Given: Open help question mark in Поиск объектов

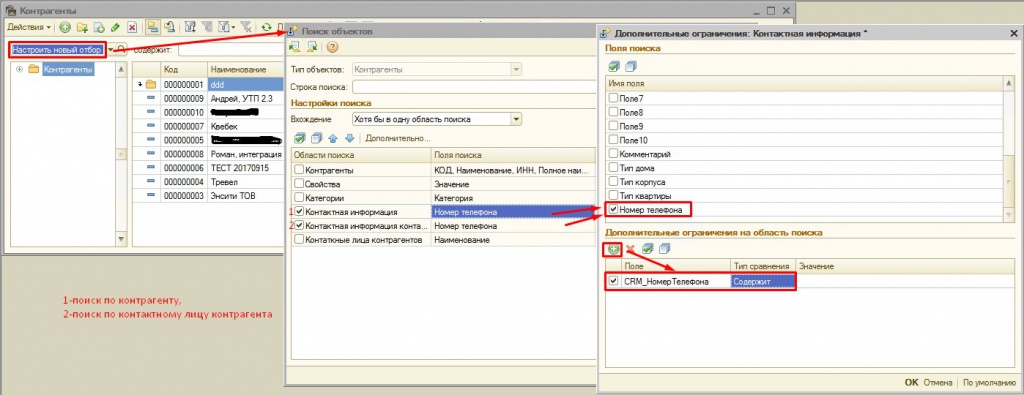Looking at the screenshot, I should pyautogui.click(x=332, y=46).
